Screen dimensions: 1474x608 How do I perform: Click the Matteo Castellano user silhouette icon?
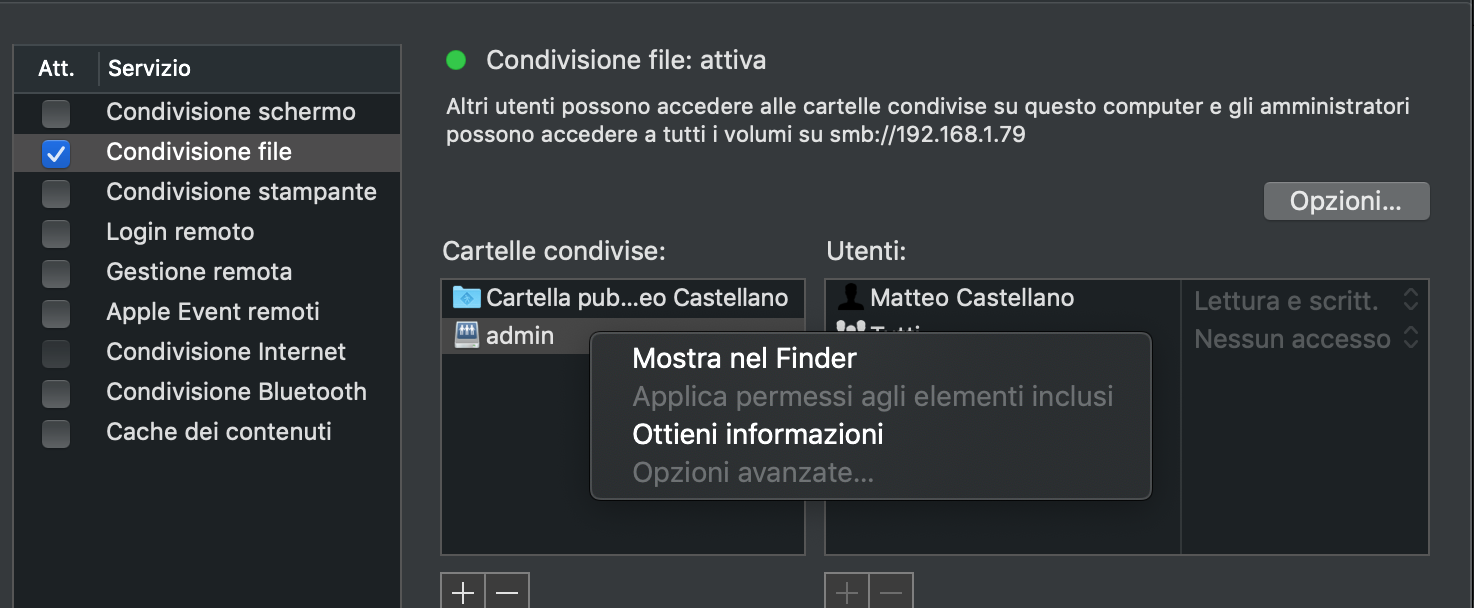[851, 297]
